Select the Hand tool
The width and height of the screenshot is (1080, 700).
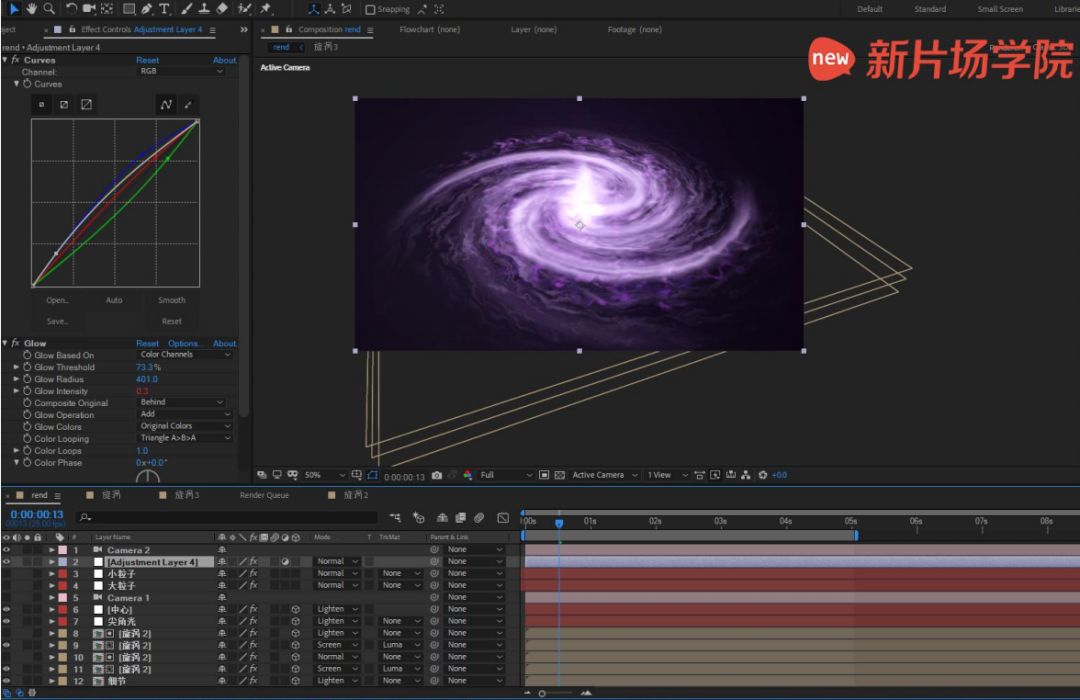[31, 9]
